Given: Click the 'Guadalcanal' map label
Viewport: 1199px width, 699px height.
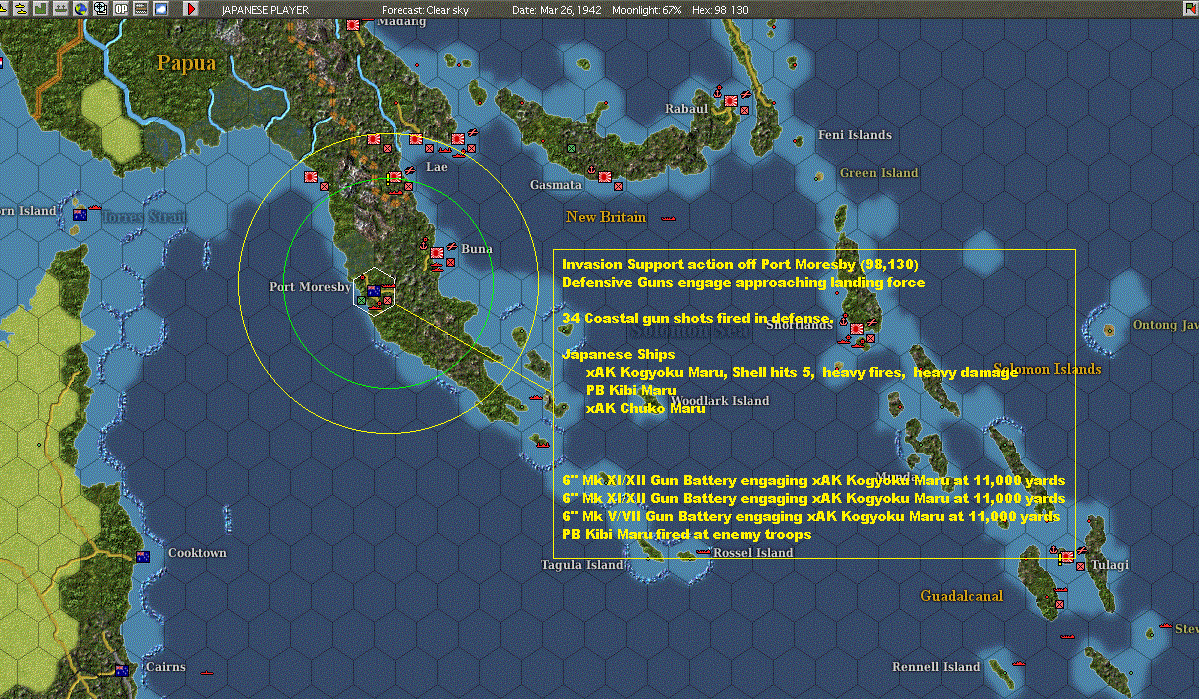Looking at the screenshot, I should (961, 596).
